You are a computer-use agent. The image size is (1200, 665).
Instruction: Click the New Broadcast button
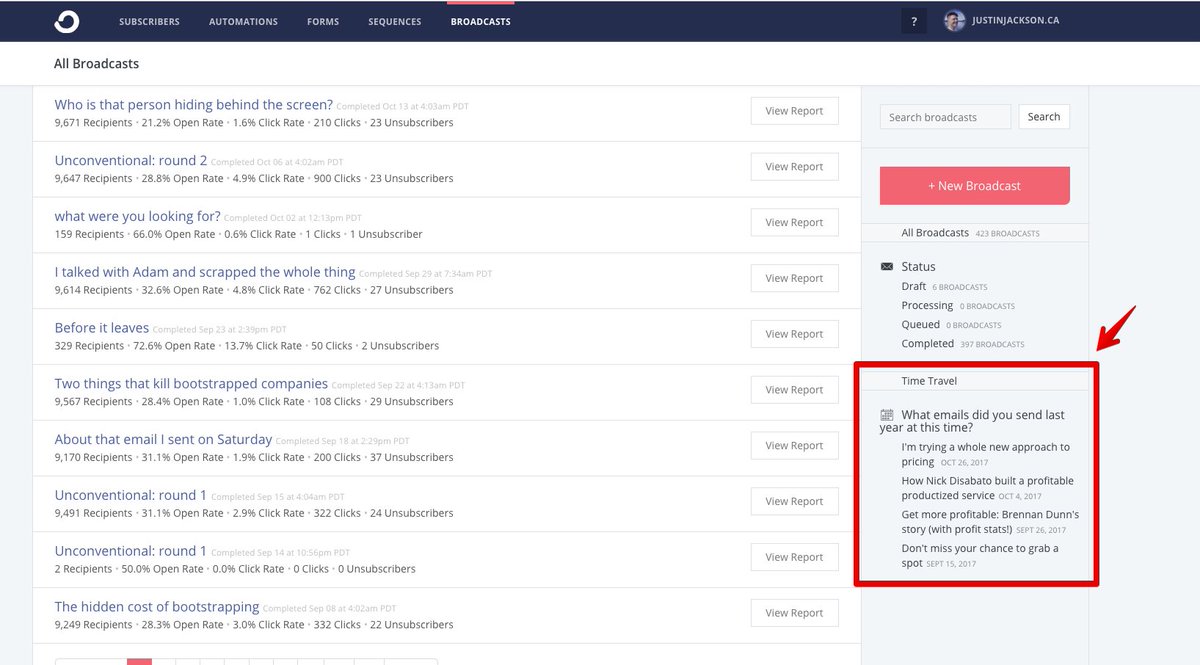pos(974,186)
